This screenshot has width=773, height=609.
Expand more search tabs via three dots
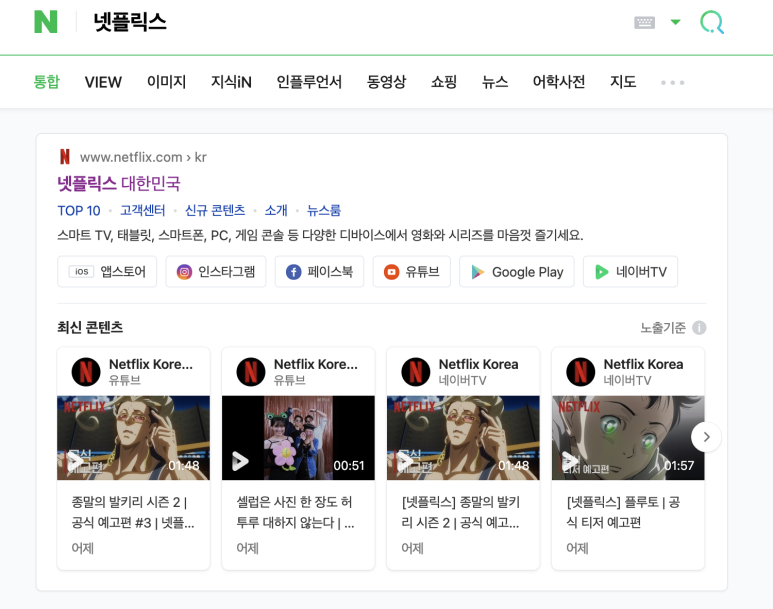point(672,82)
